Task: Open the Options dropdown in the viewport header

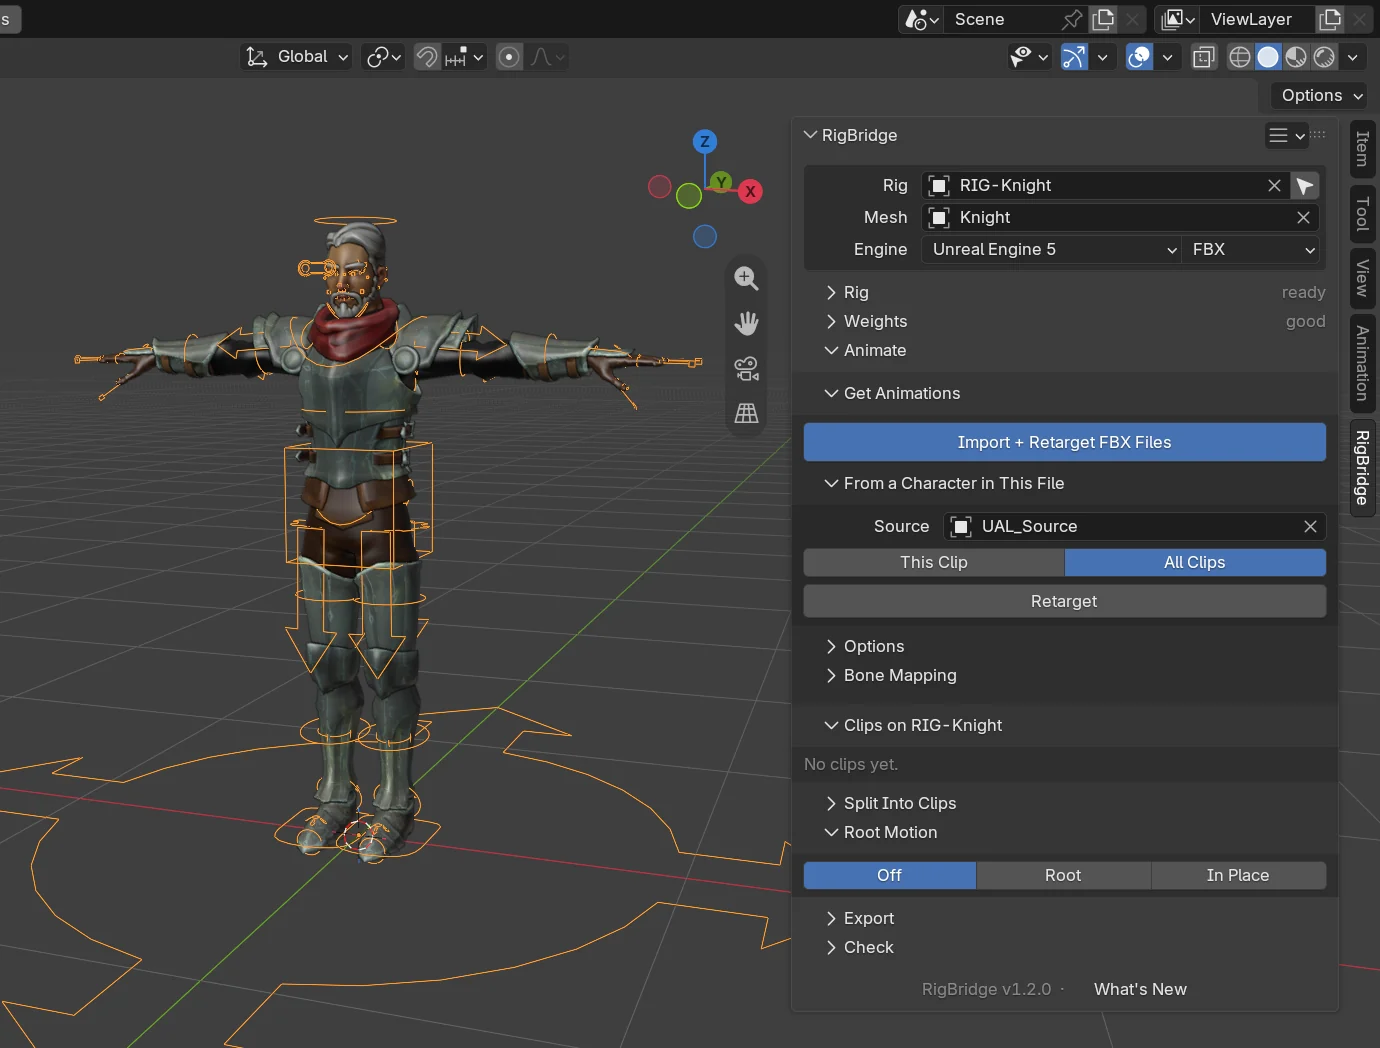Action: pyautogui.click(x=1322, y=95)
